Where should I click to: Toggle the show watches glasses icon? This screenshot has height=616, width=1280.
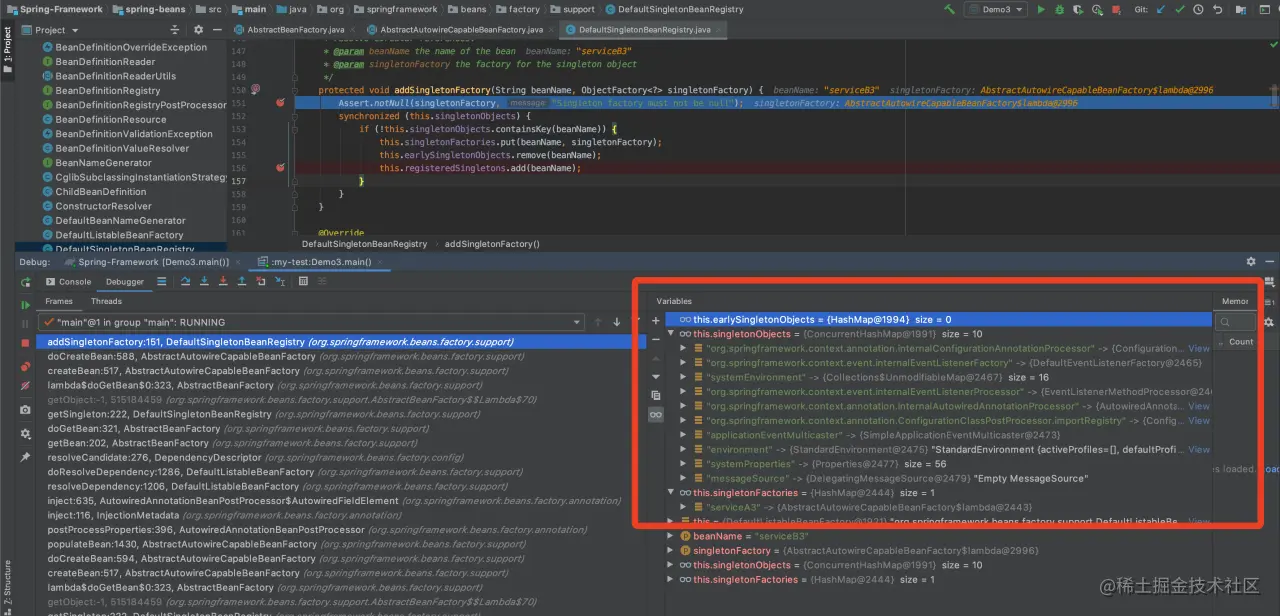click(656, 414)
